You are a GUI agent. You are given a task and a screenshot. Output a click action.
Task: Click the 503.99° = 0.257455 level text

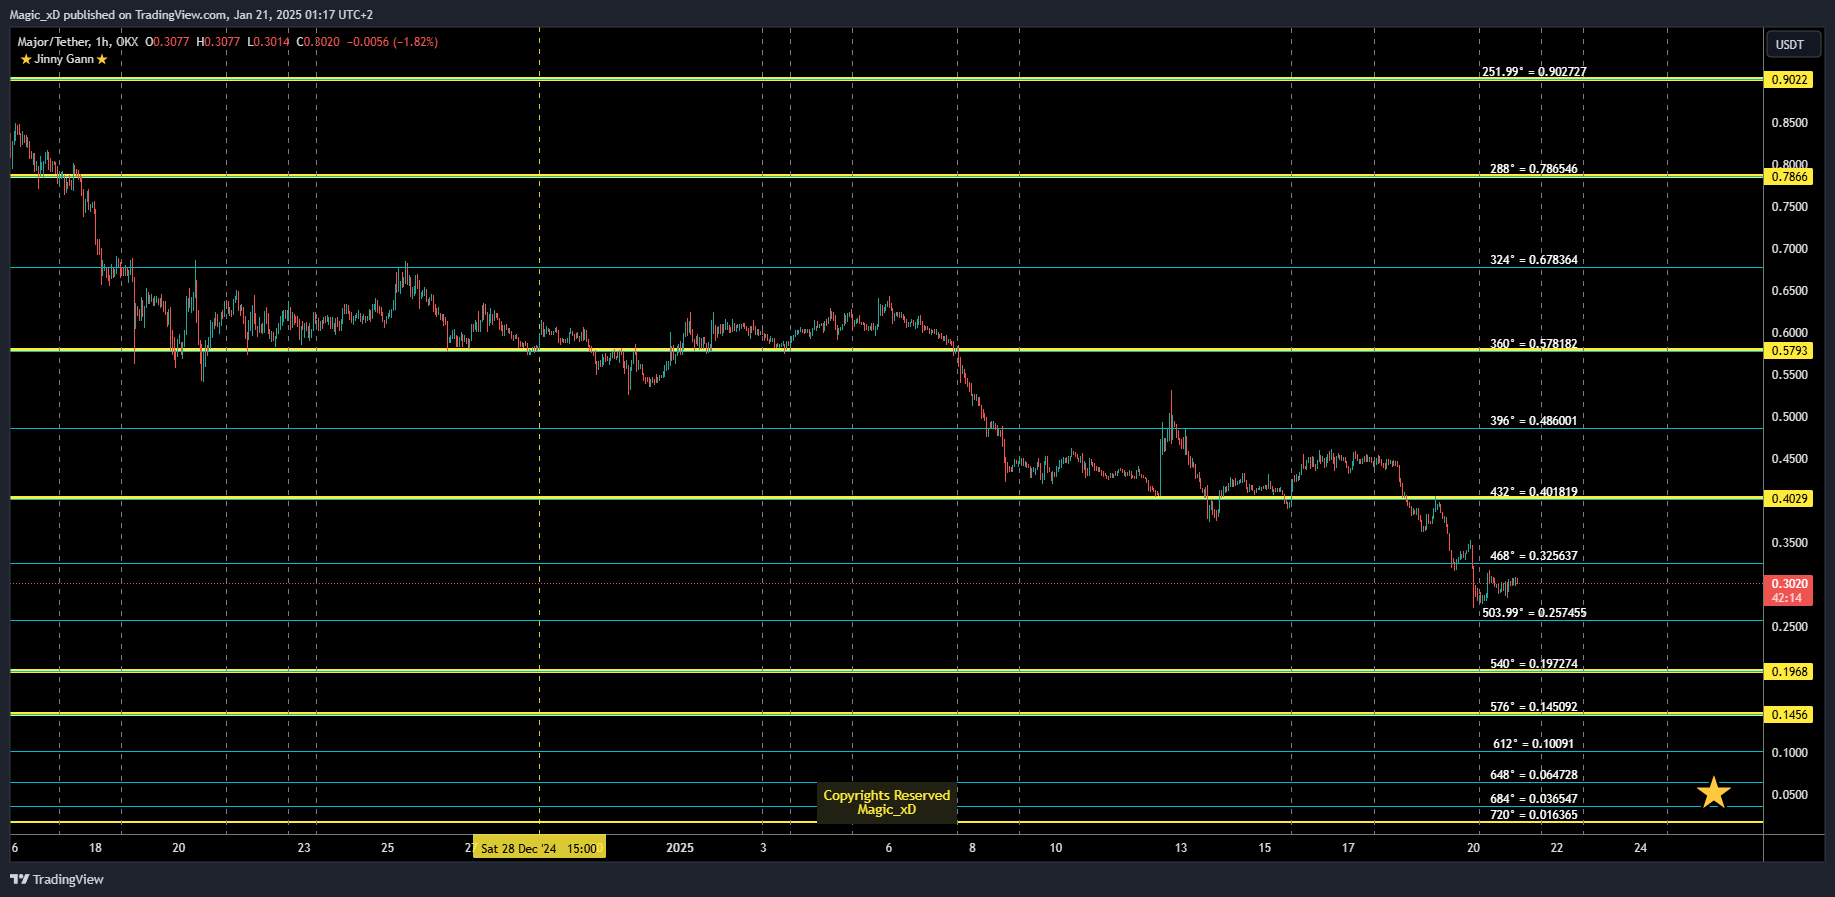[x=1534, y=613]
